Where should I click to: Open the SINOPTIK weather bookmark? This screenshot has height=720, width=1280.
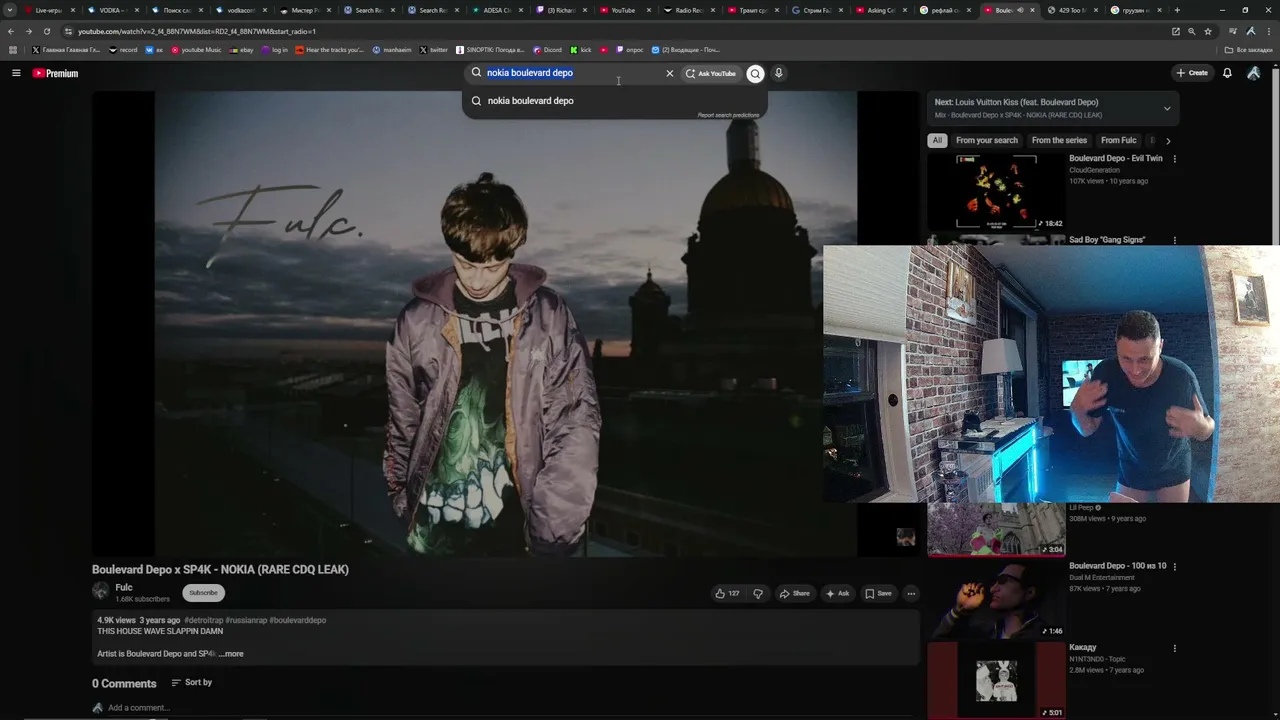click(490, 50)
